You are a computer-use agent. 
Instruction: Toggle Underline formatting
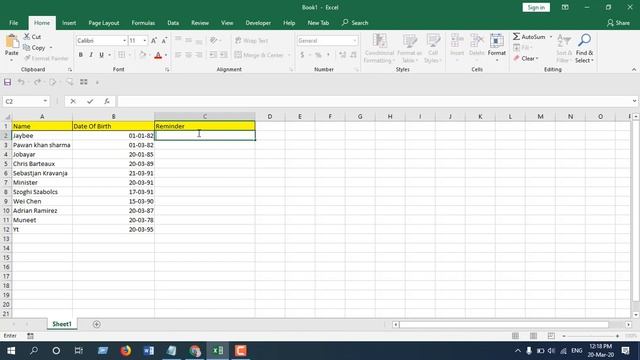click(101, 55)
